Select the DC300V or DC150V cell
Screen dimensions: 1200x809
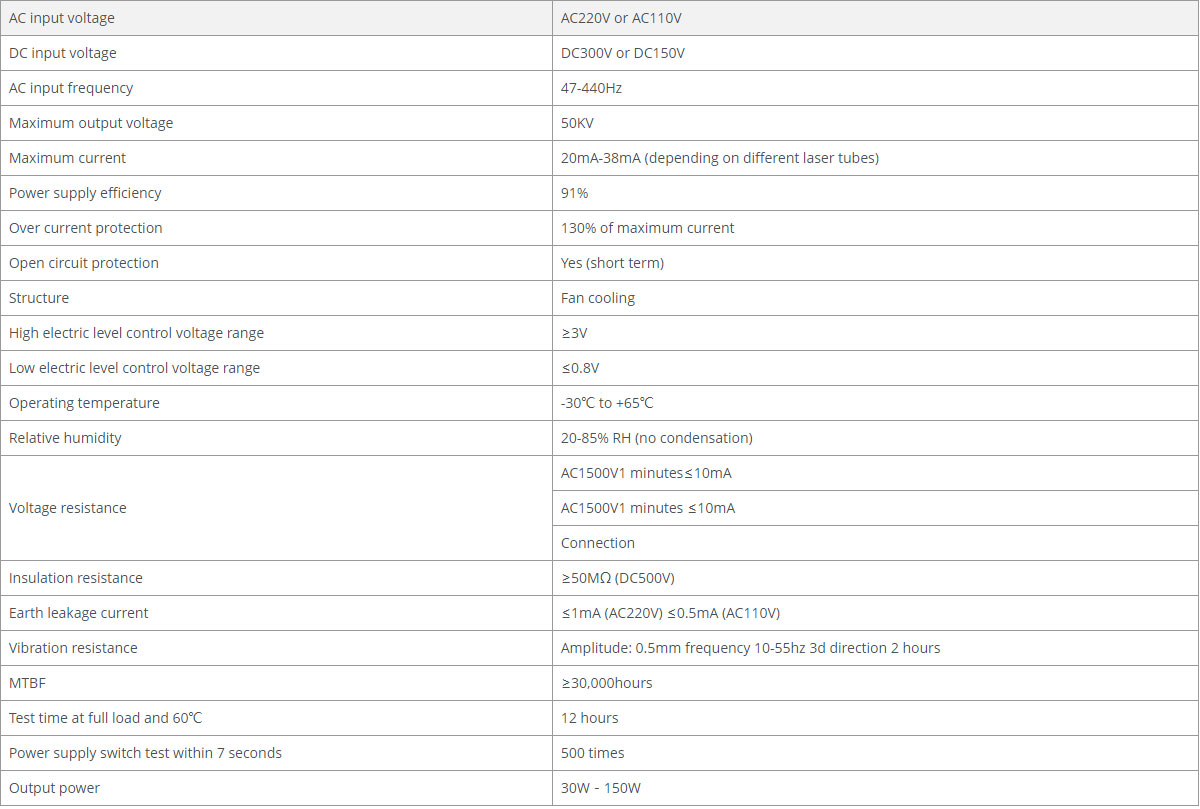pos(622,53)
